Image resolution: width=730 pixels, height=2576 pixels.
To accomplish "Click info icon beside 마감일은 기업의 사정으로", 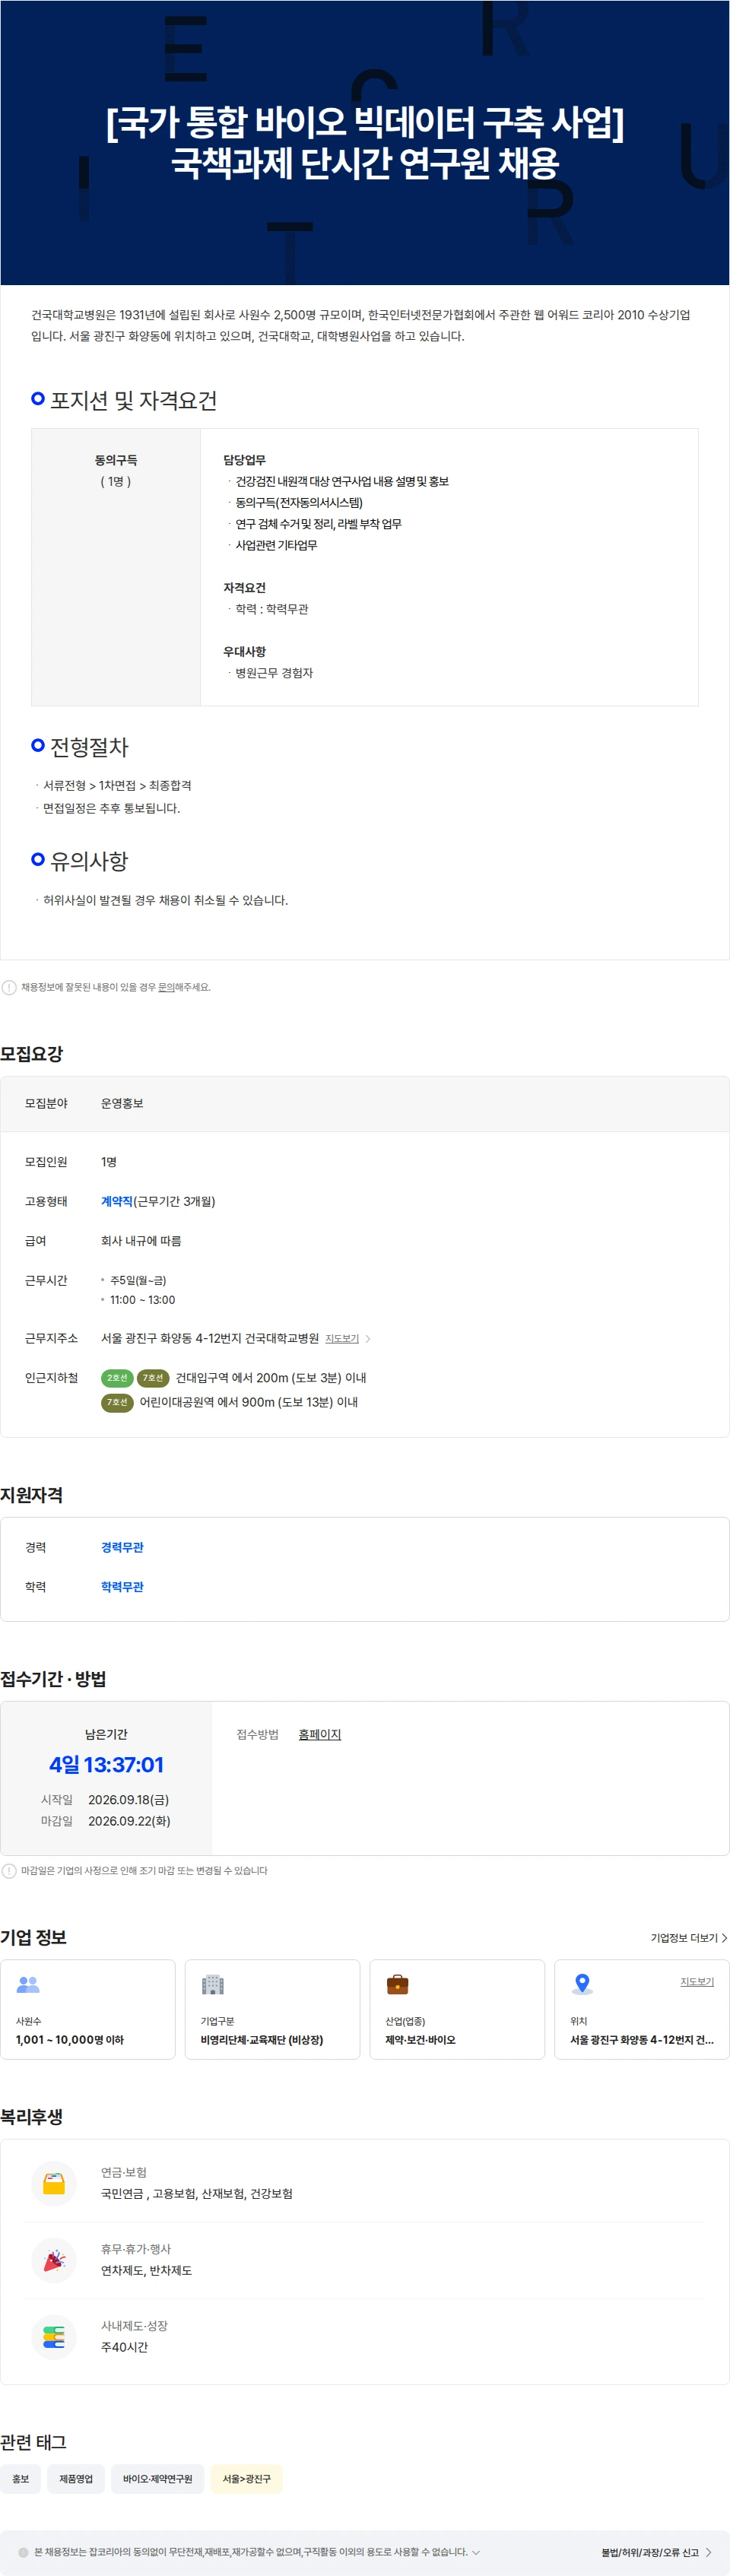I will coord(9,1870).
